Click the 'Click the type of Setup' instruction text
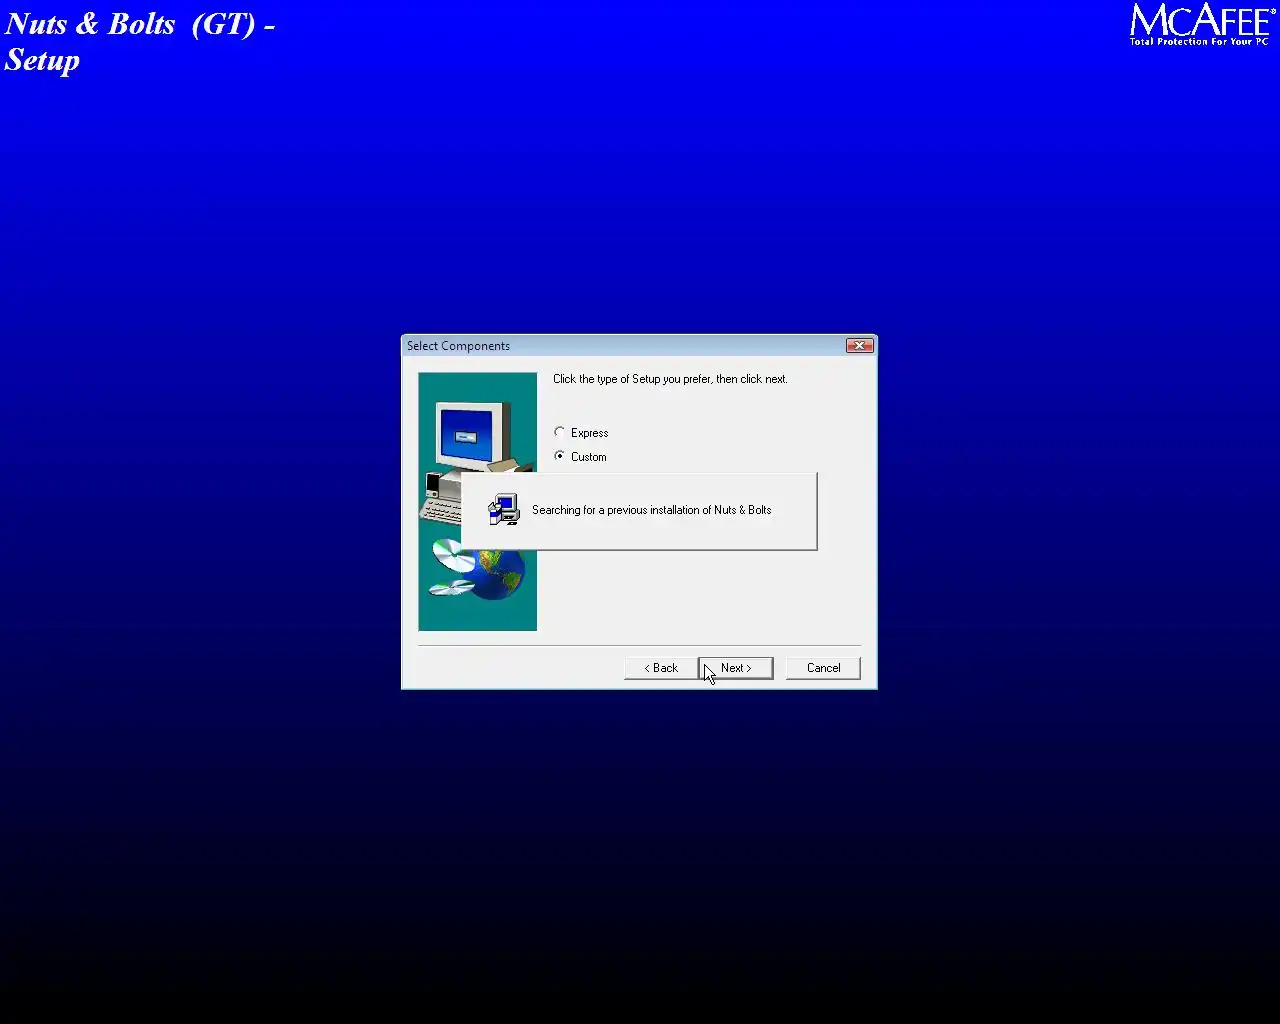Viewport: 1280px width, 1024px height. pos(670,379)
